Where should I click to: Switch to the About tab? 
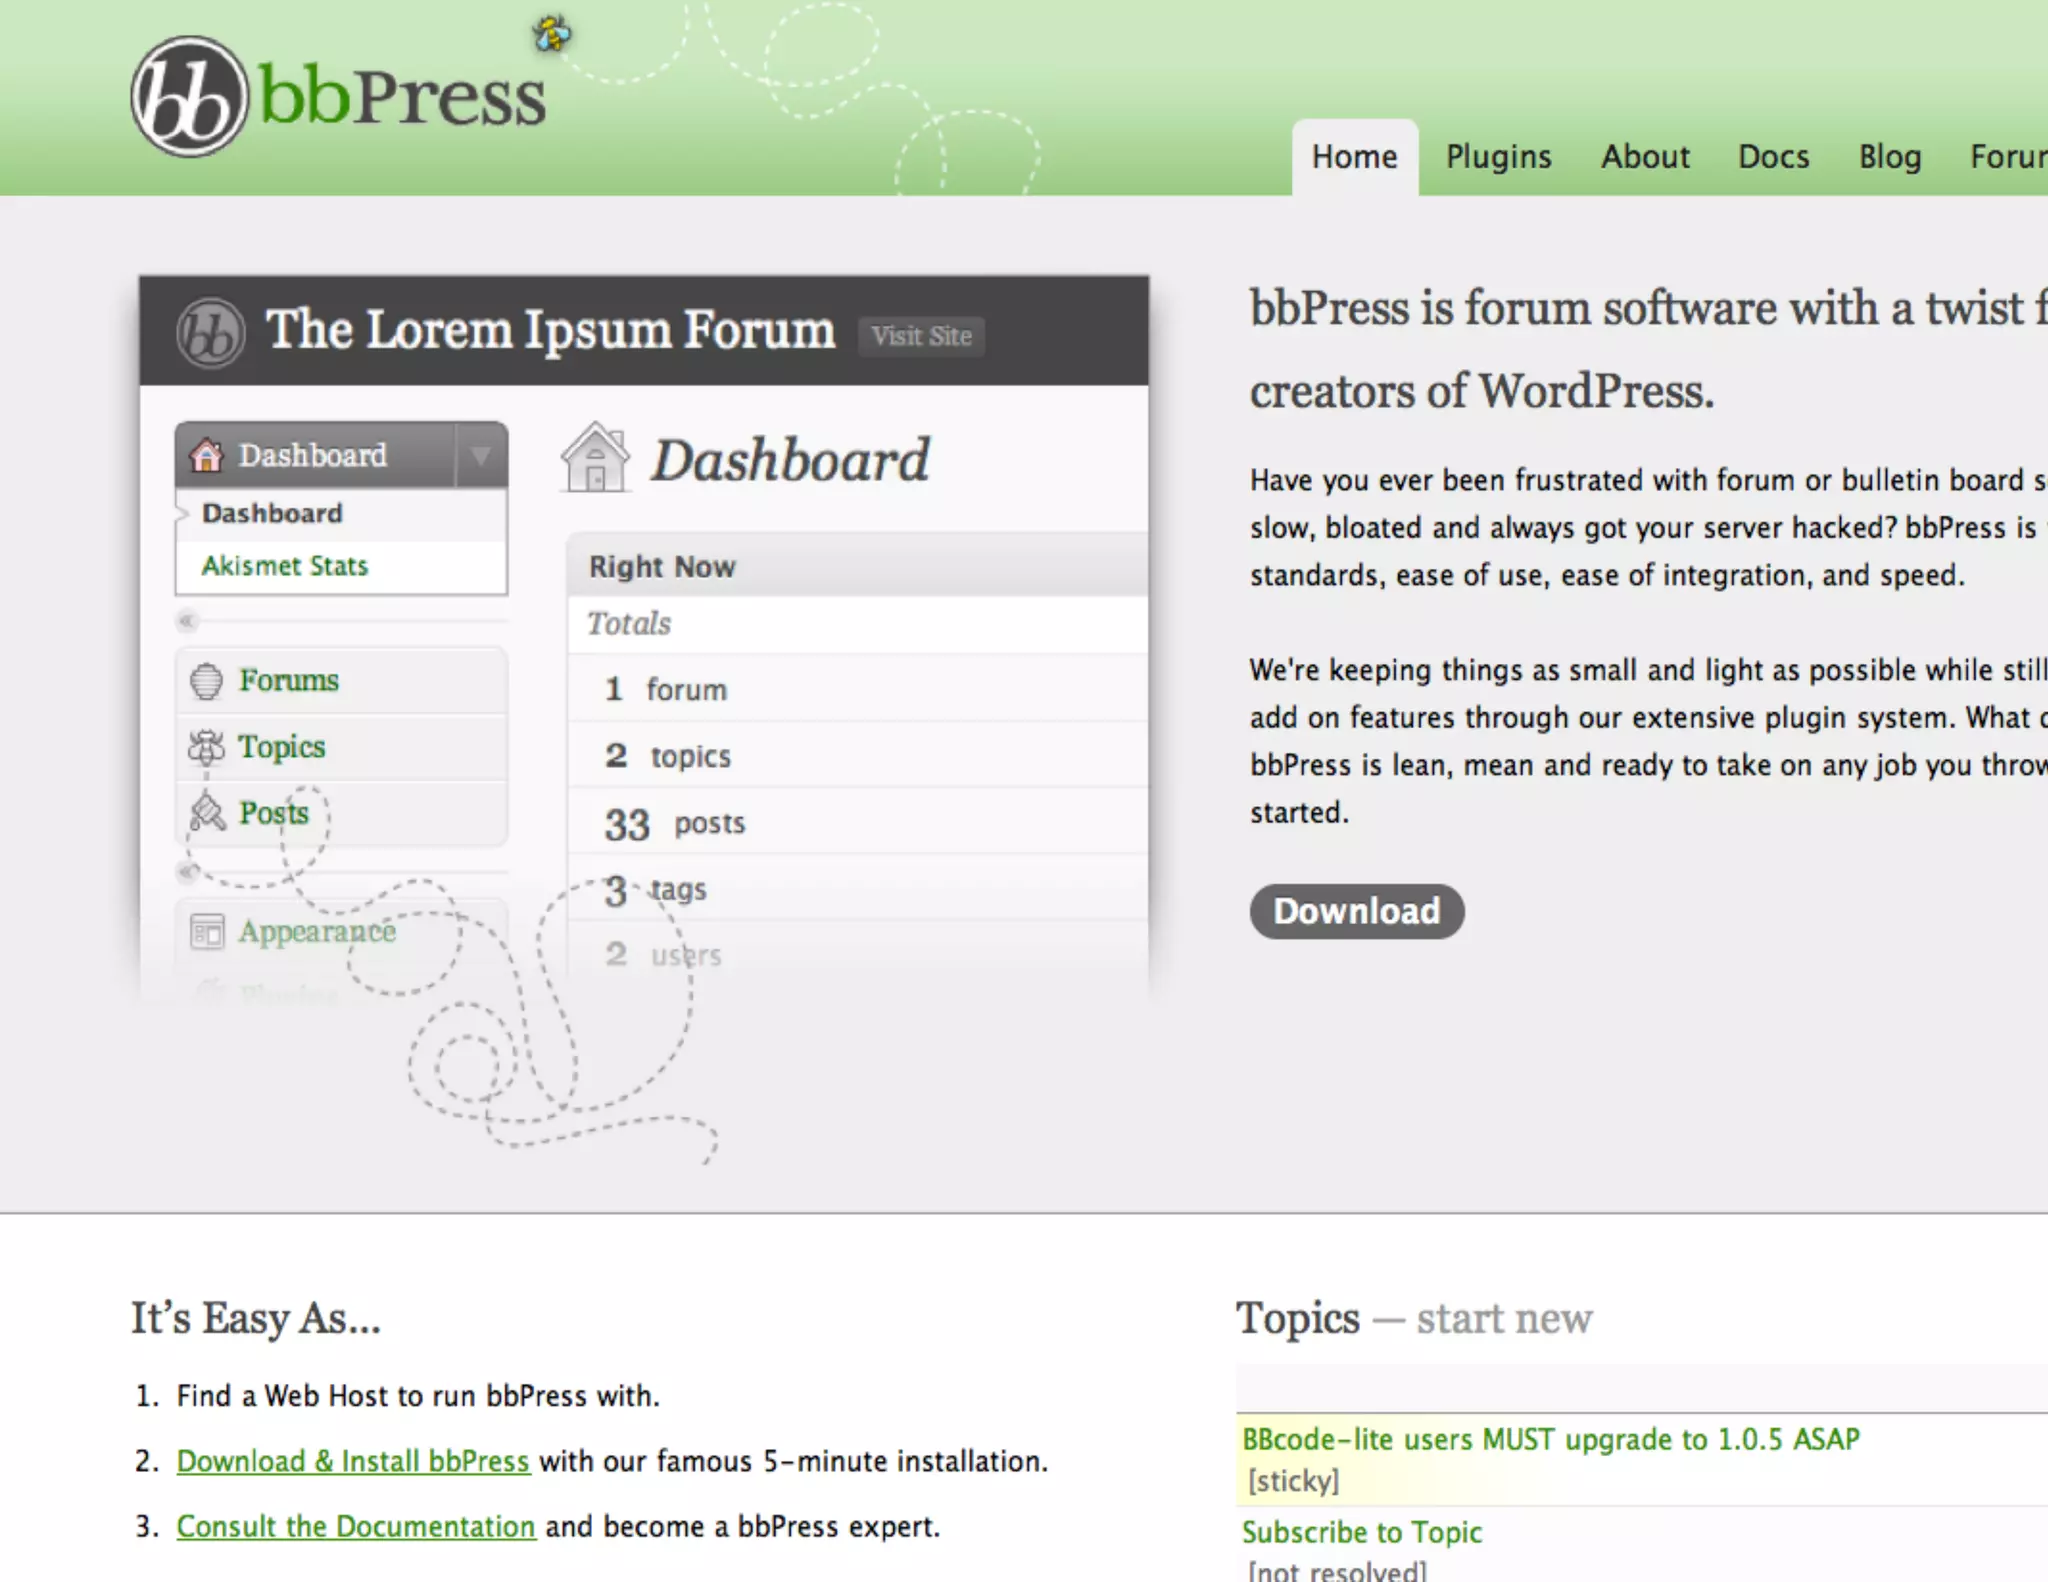click(x=1645, y=157)
